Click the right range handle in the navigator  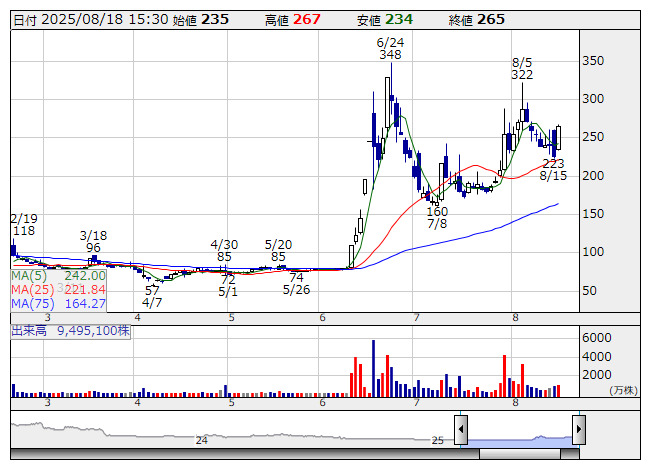pyautogui.click(x=578, y=431)
